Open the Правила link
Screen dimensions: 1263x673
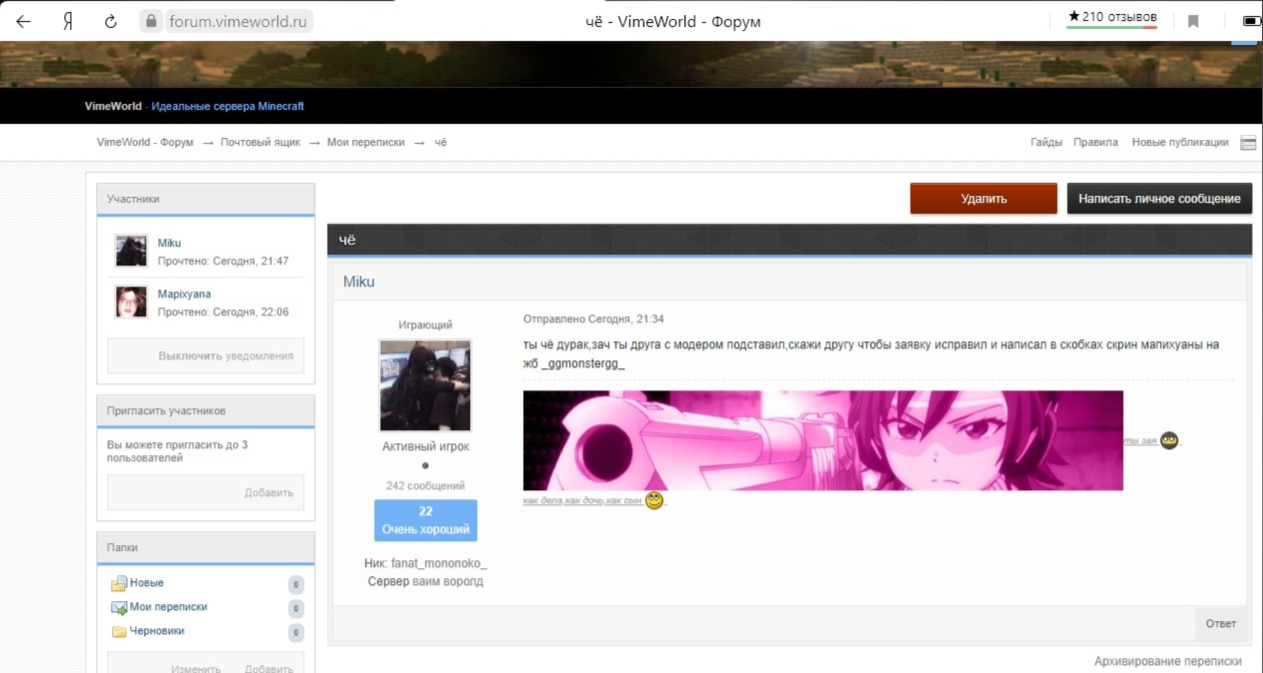click(x=1096, y=142)
